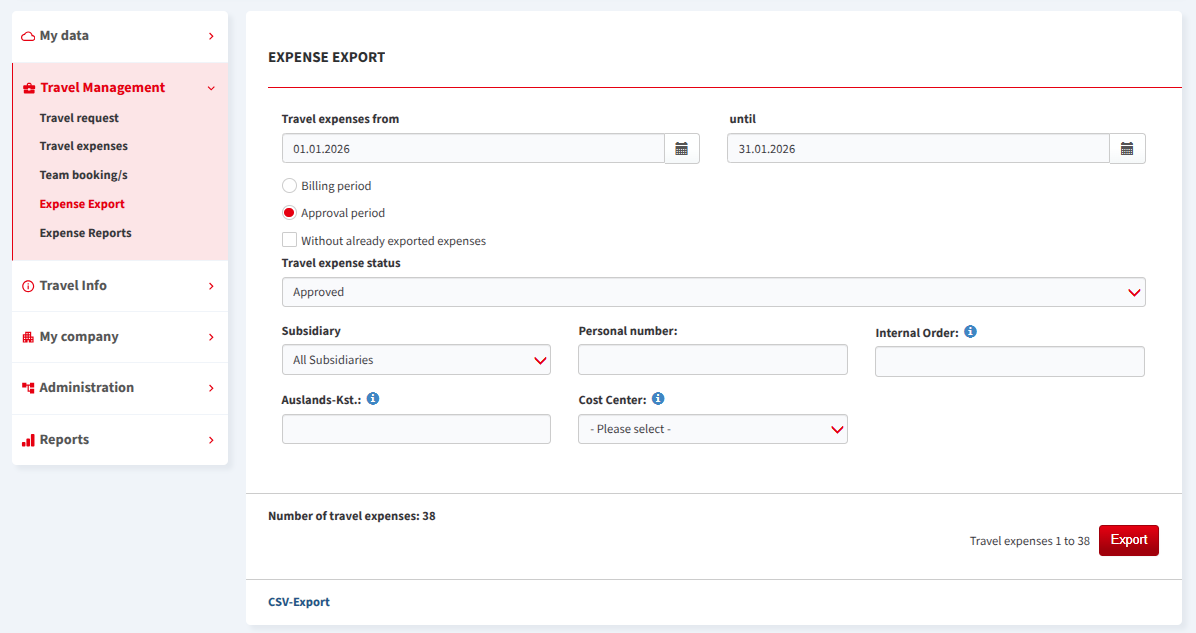Screen dimensions: 1196x633
Task: Open calendar picker for Travel expenses from
Action: [x=682, y=149]
